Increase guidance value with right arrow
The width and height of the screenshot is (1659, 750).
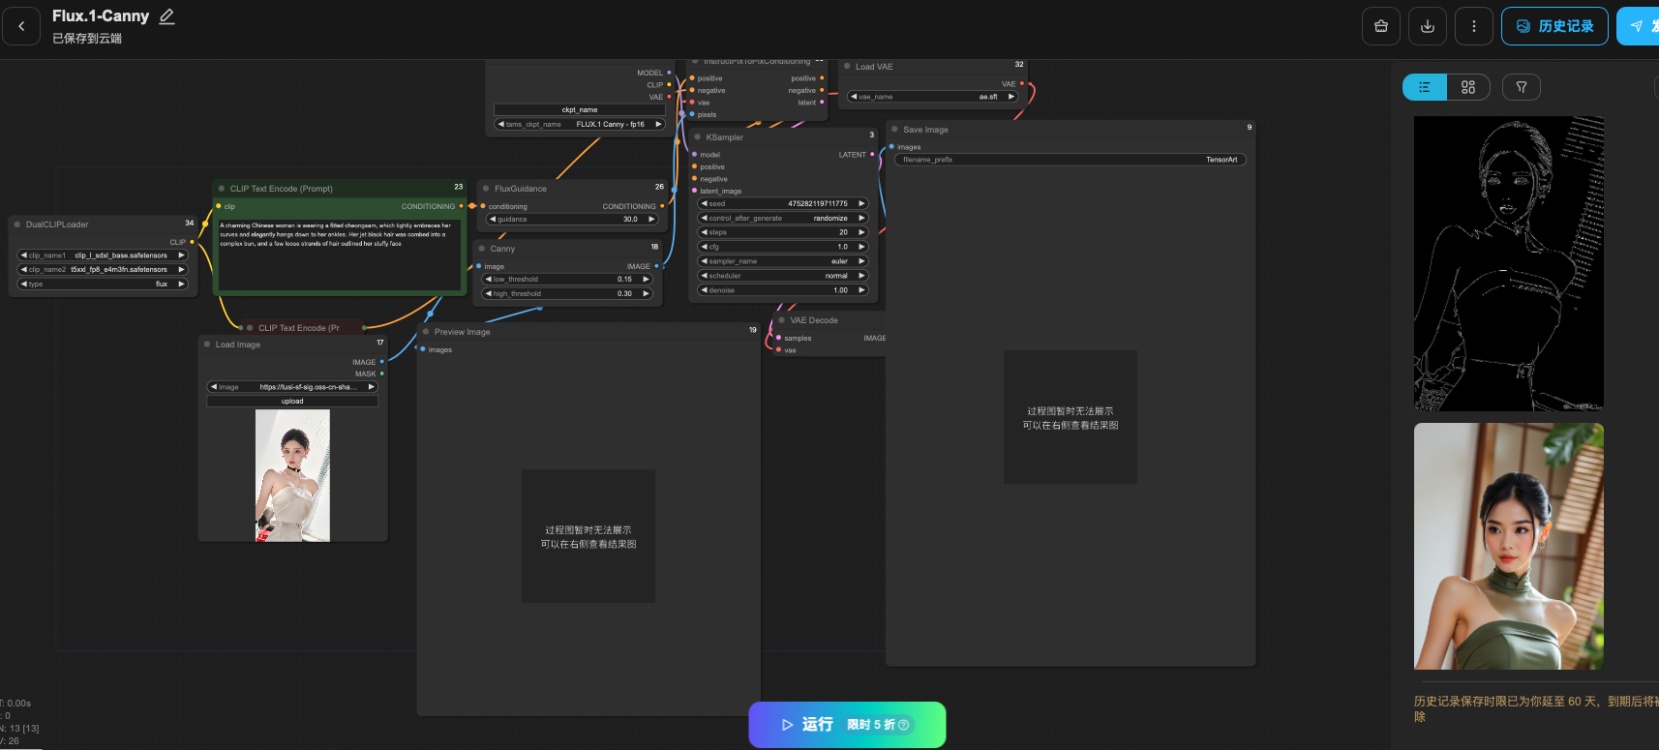(x=651, y=219)
